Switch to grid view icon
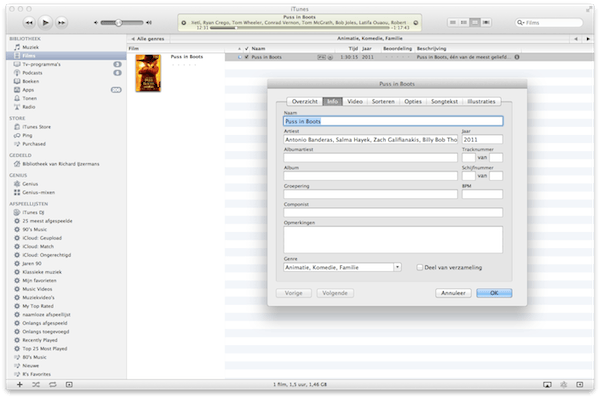600x398 pixels. [x=474, y=23]
